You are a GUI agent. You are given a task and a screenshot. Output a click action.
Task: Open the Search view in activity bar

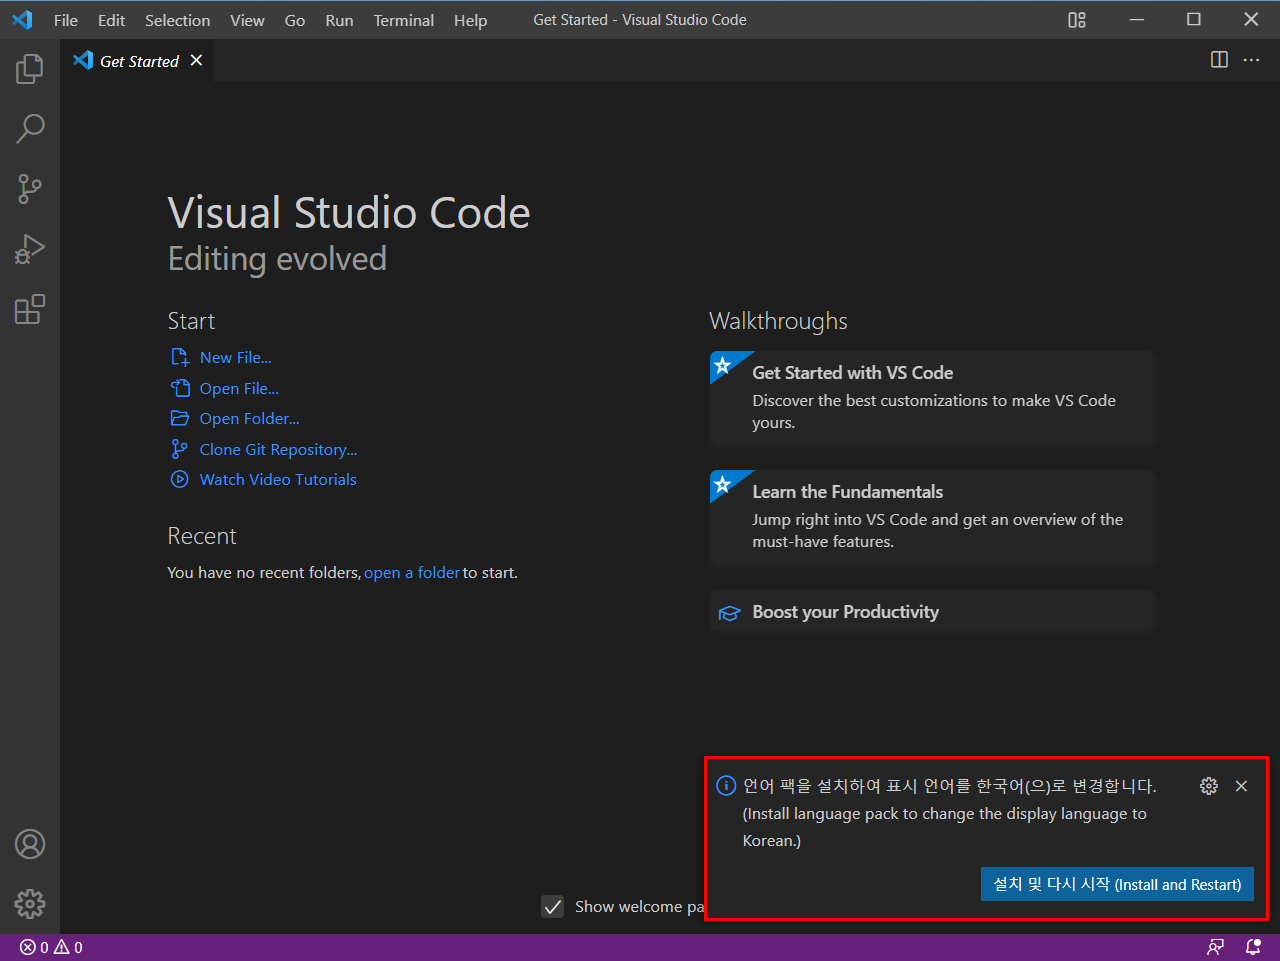click(x=30, y=128)
